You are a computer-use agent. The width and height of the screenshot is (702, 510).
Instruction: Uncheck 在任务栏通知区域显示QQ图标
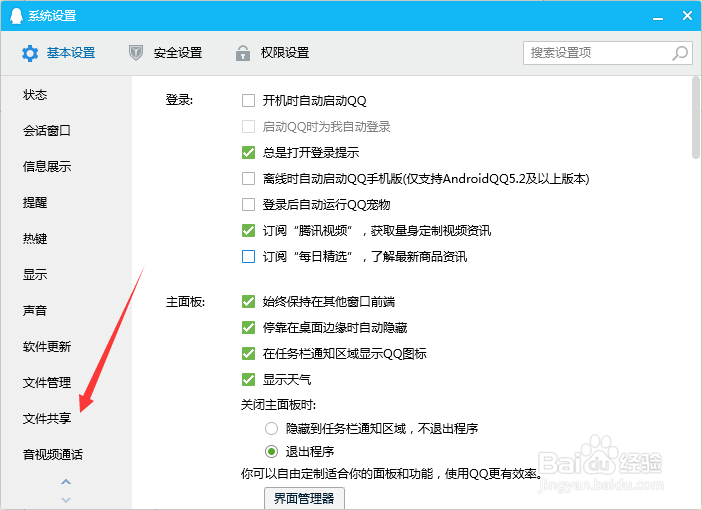[x=248, y=353]
